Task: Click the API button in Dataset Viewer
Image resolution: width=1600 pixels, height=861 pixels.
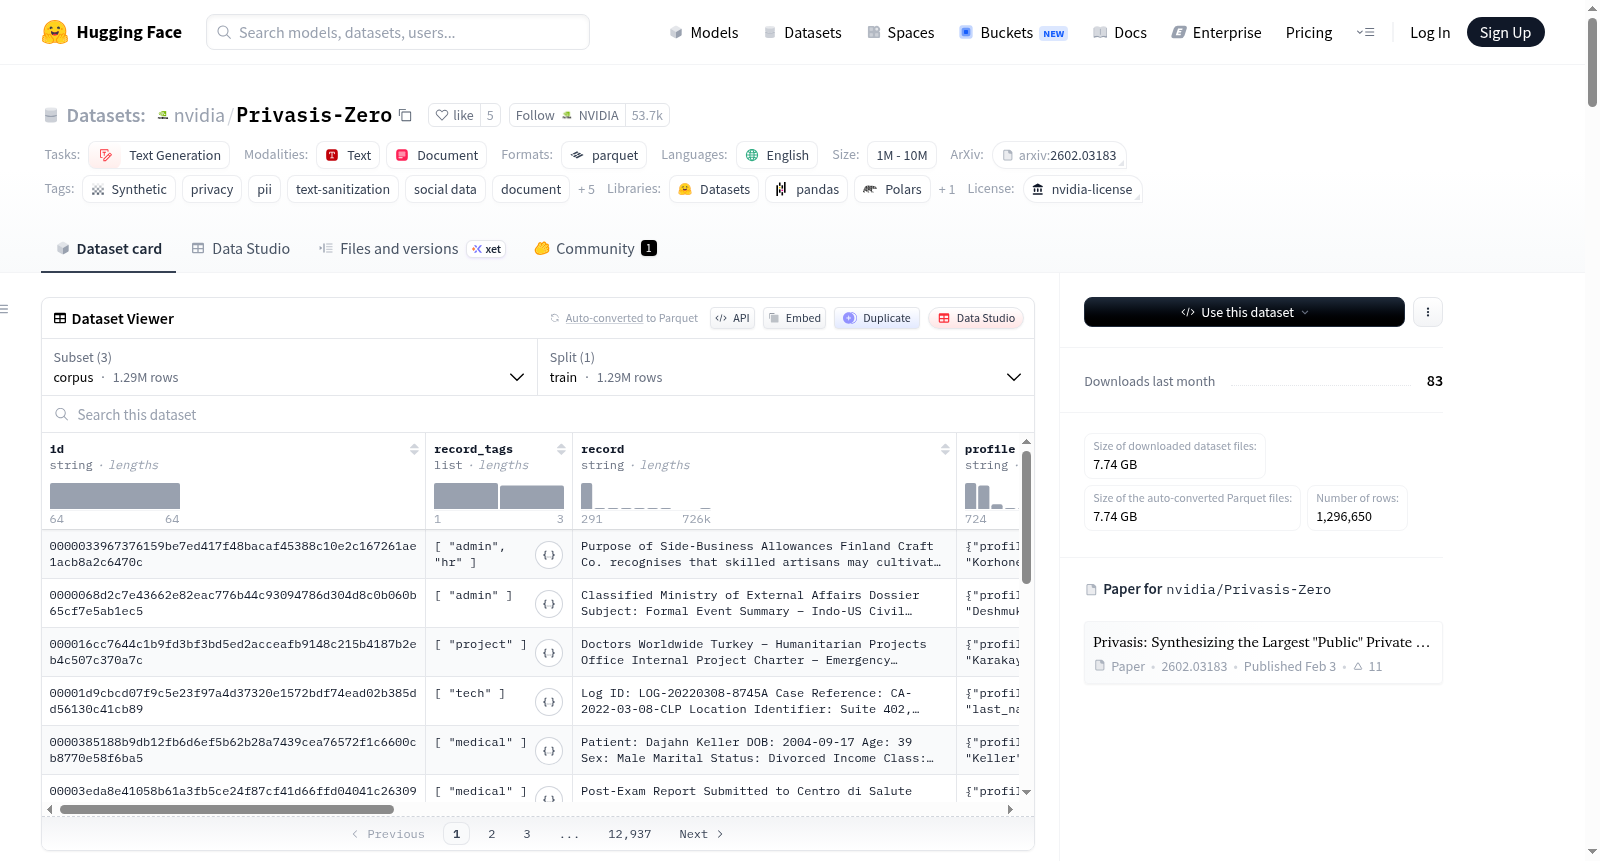Action: 732,318
